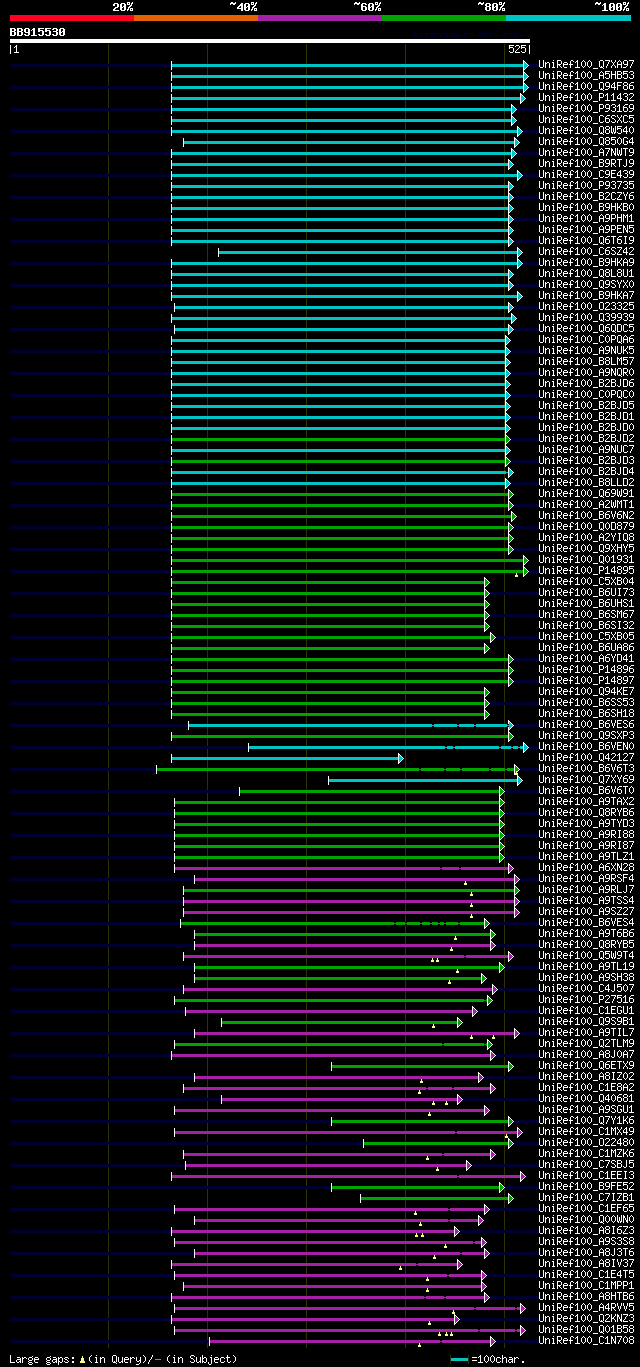Select label UniRef100_A6XN28

point(586,867)
